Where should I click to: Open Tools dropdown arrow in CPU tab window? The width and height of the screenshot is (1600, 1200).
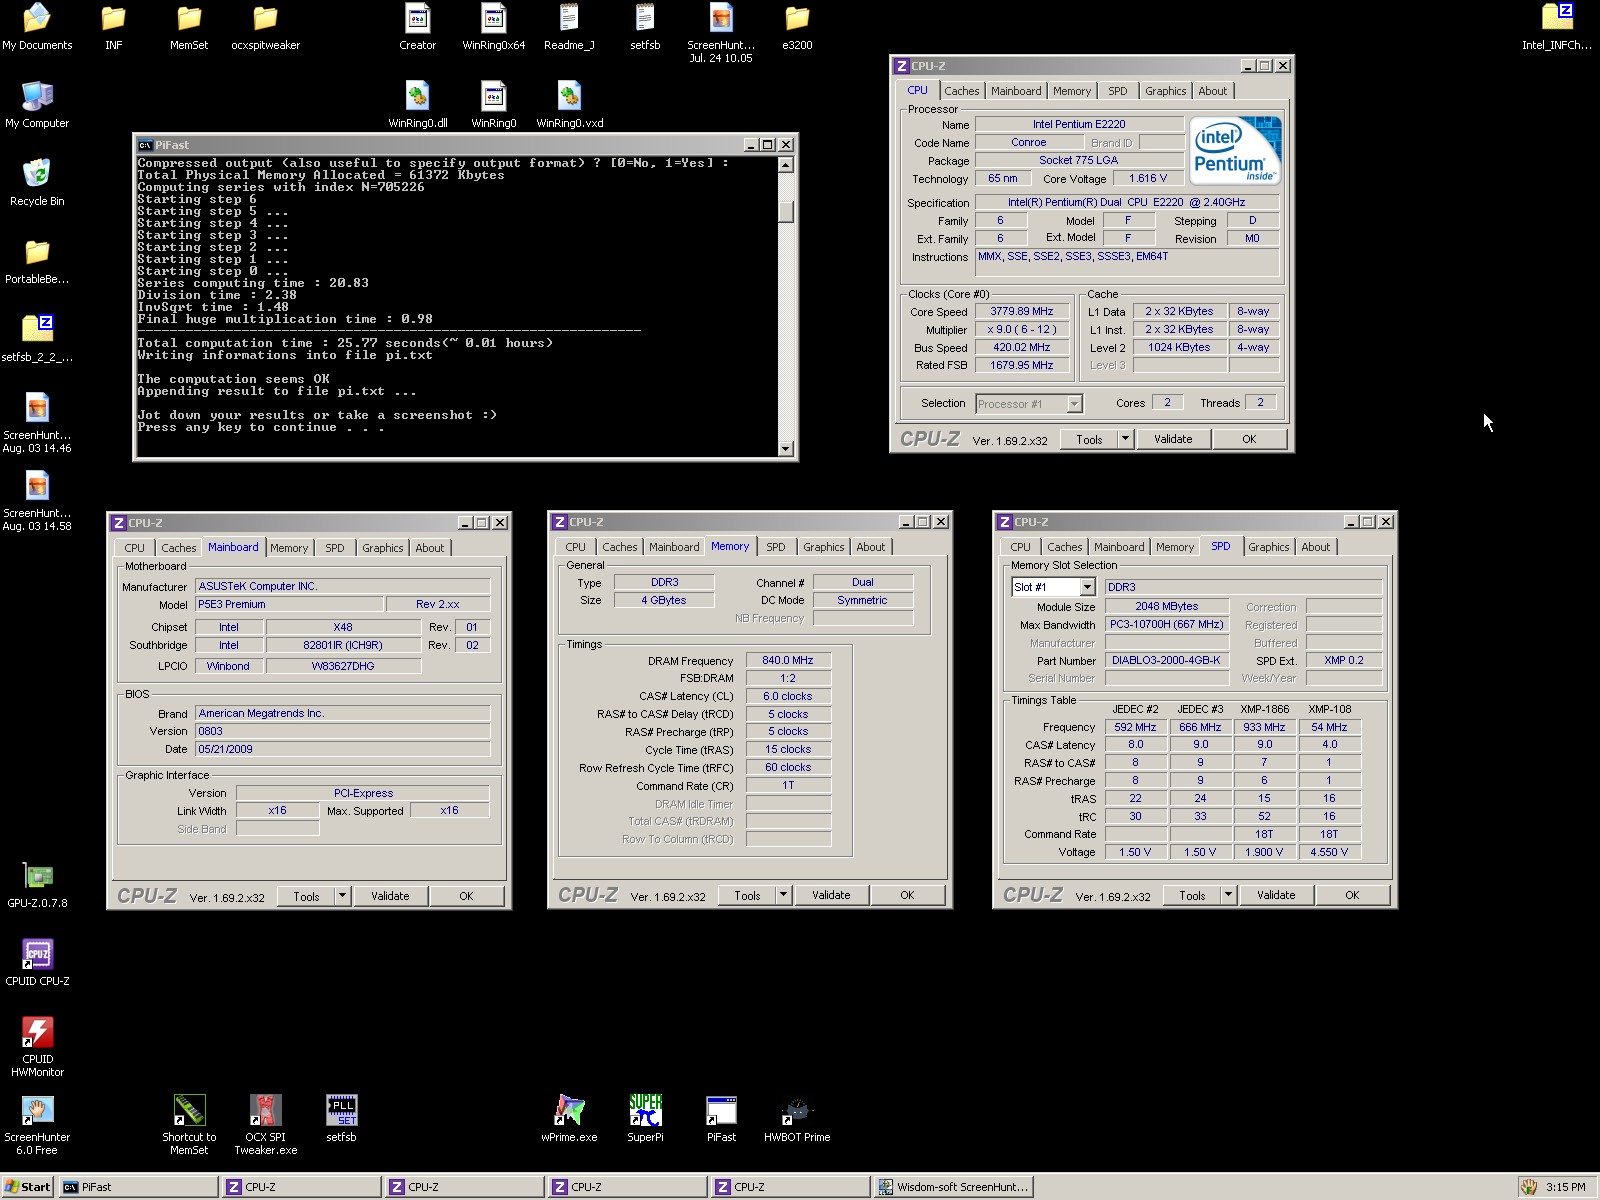pyautogui.click(x=1125, y=439)
